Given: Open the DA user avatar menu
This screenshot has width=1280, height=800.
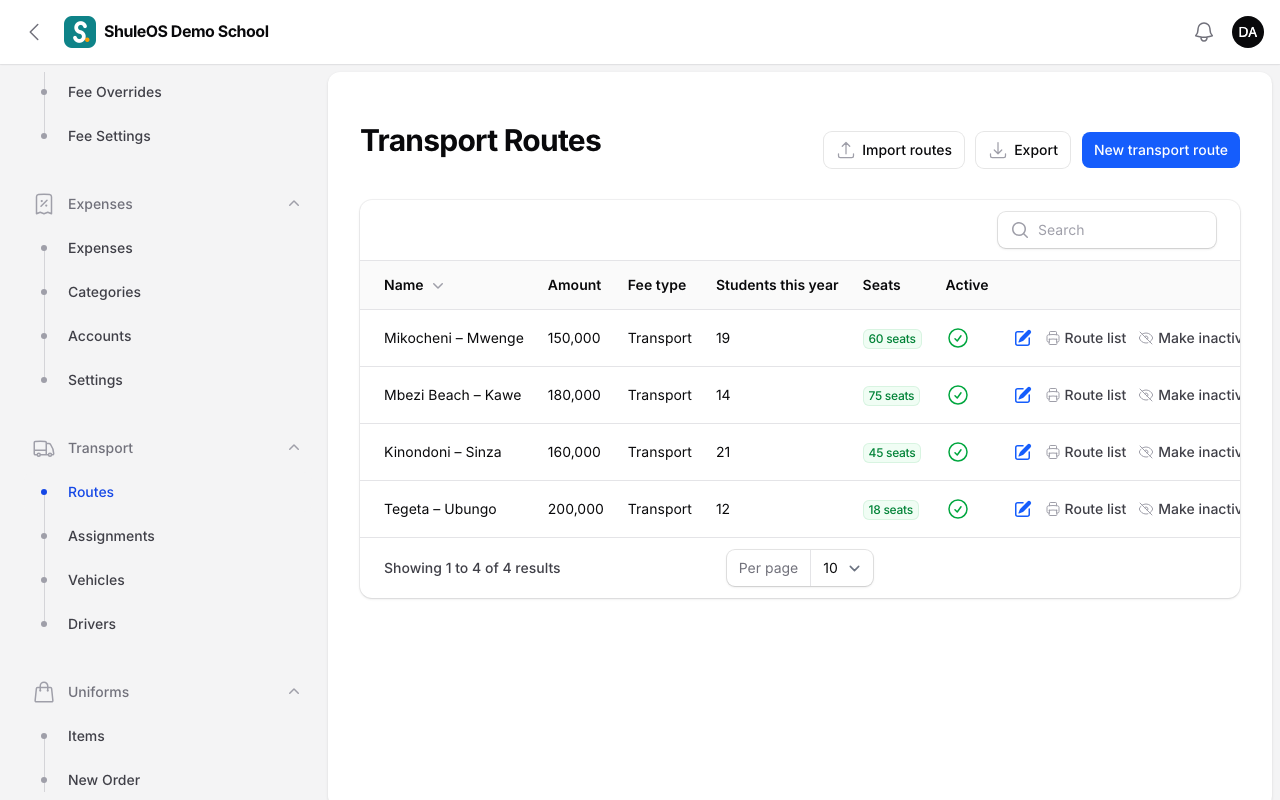Looking at the screenshot, I should click(x=1248, y=32).
